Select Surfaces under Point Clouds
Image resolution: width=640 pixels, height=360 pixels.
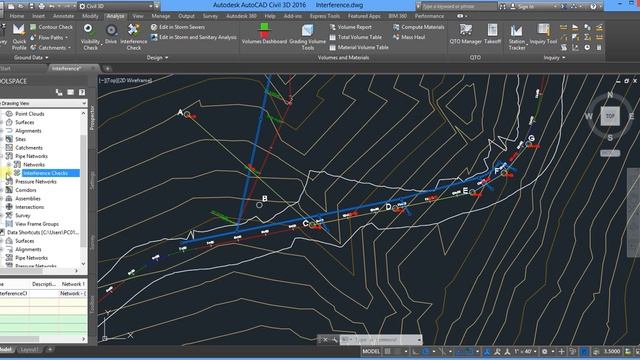[25, 122]
